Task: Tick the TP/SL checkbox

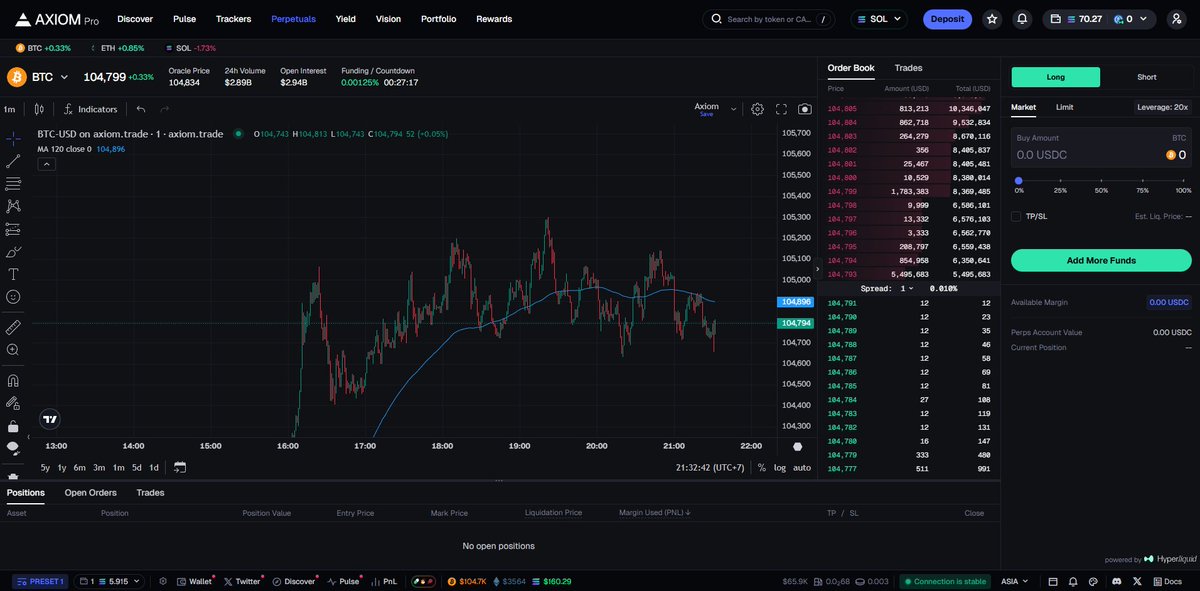Action: click(x=1016, y=216)
